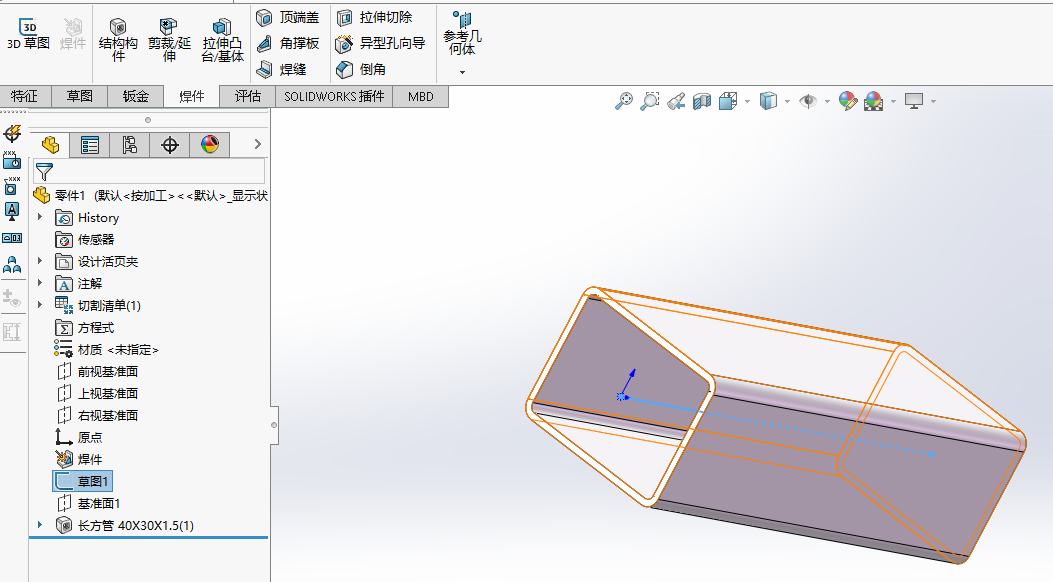Toggle the Section View icon
This screenshot has width=1053, height=582.
tap(702, 101)
